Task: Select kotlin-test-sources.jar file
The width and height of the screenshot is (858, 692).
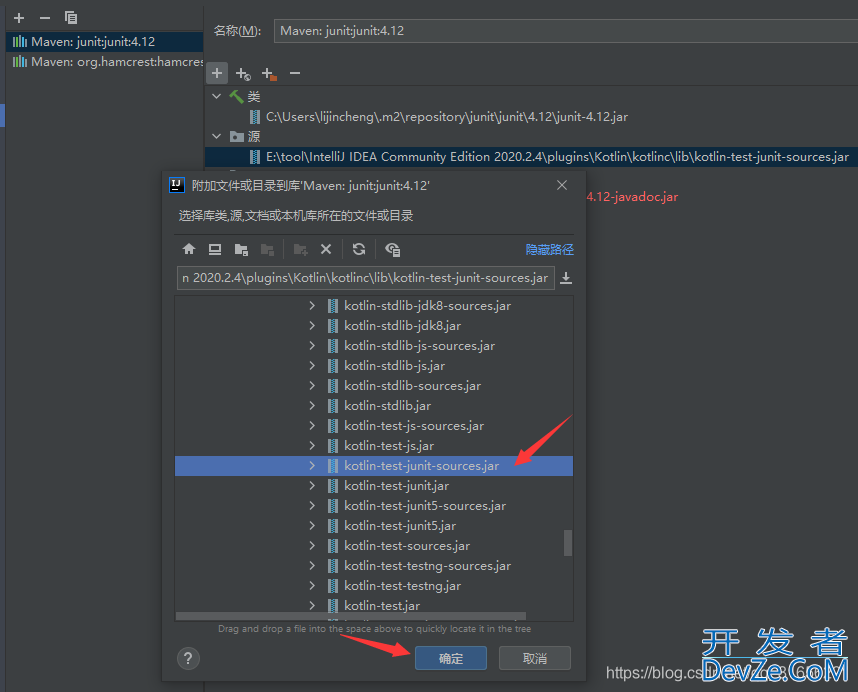Action: pos(407,546)
